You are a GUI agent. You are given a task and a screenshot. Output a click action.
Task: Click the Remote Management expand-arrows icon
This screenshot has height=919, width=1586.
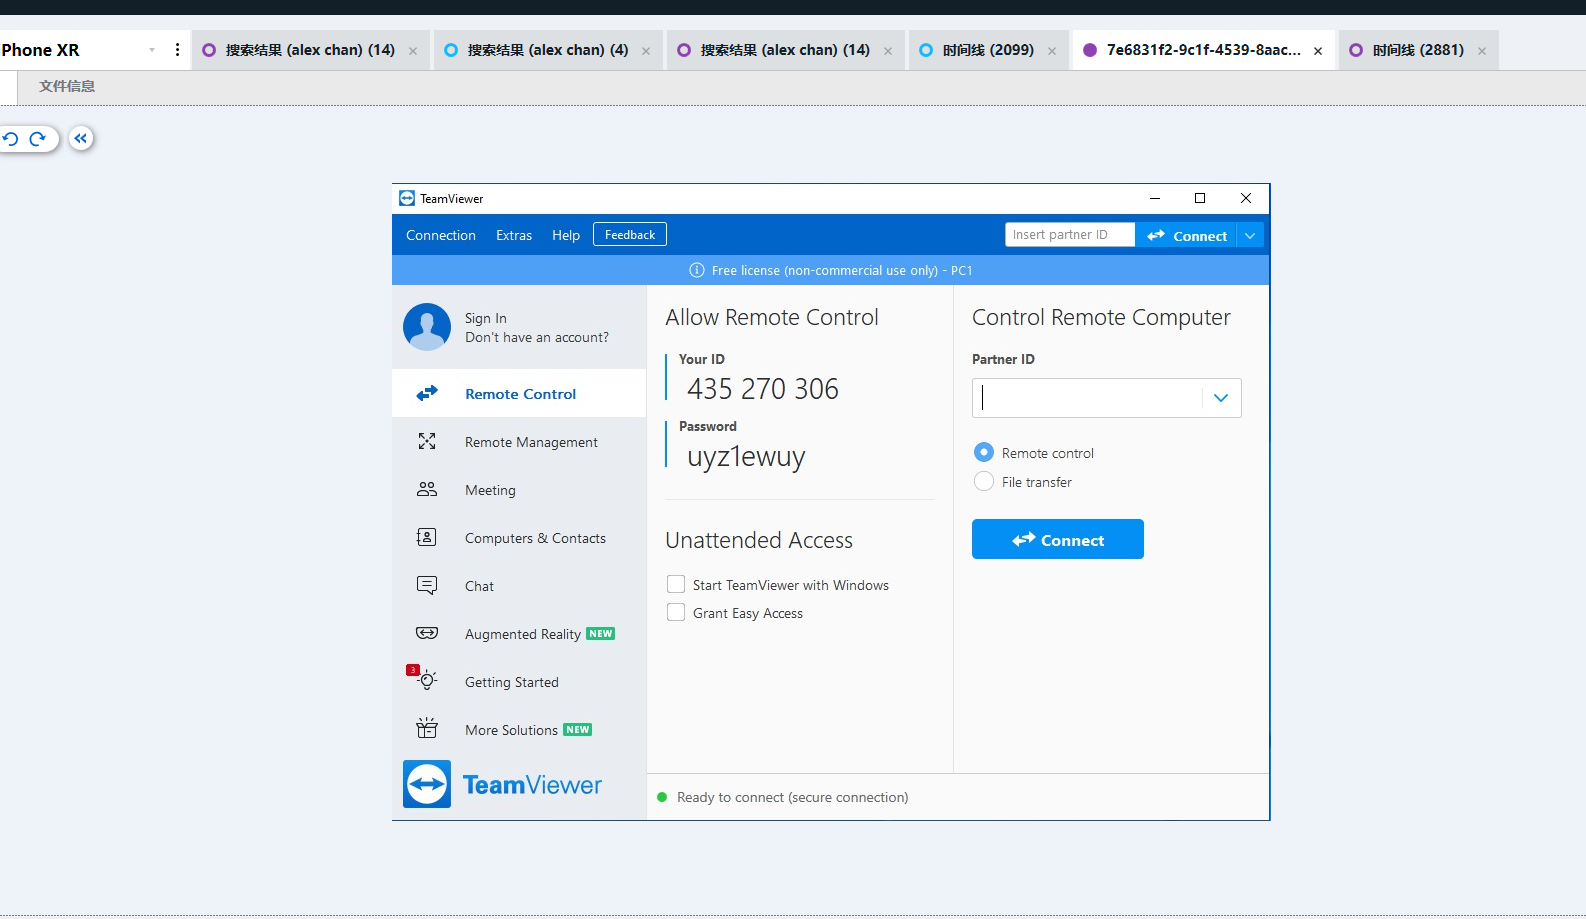pyautogui.click(x=427, y=441)
